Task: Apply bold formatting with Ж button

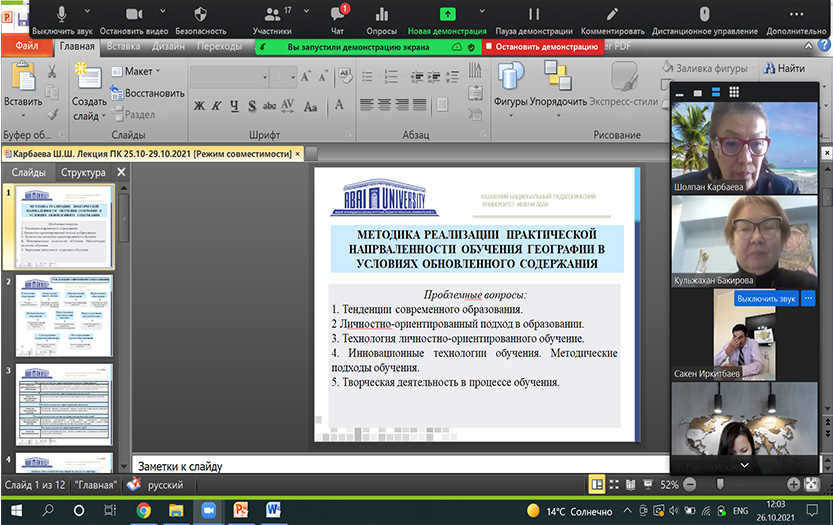Action: click(199, 105)
